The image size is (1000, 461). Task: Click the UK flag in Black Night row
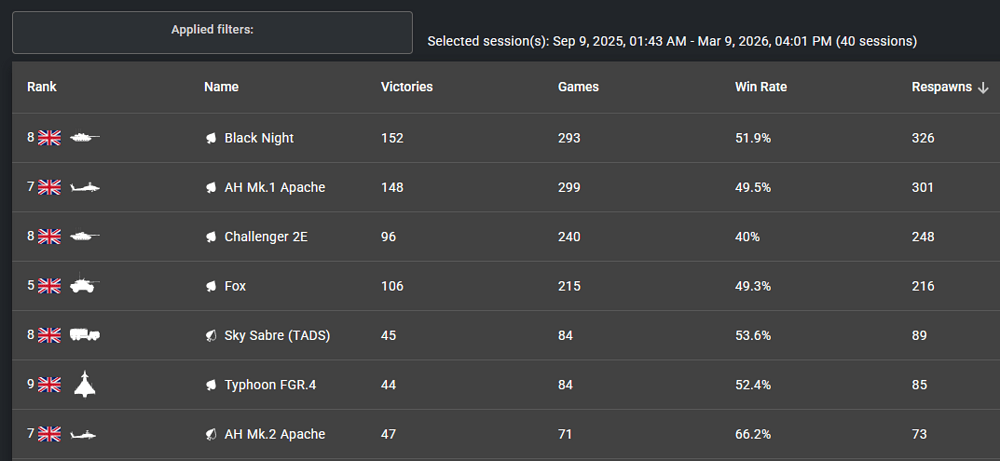[50, 138]
